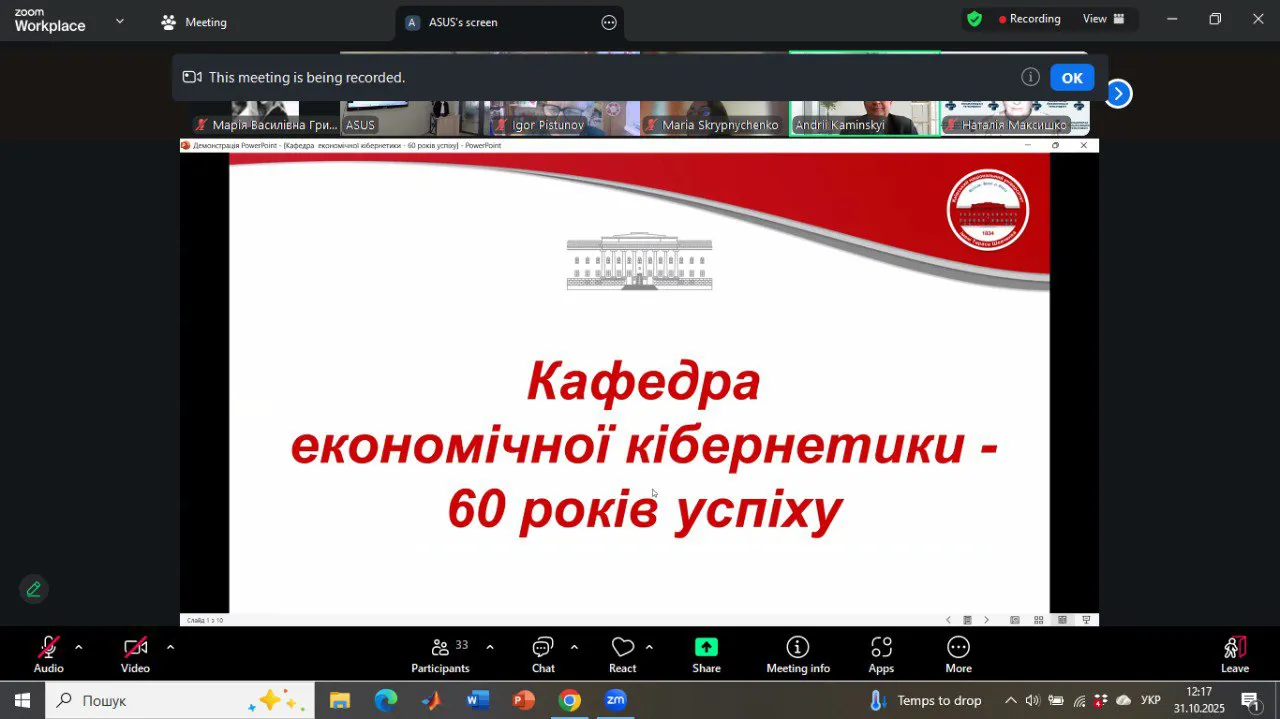This screenshot has width=1280, height=719.
Task: Select Andrii Kaminskyi video thumbnail
Action: click(864, 117)
